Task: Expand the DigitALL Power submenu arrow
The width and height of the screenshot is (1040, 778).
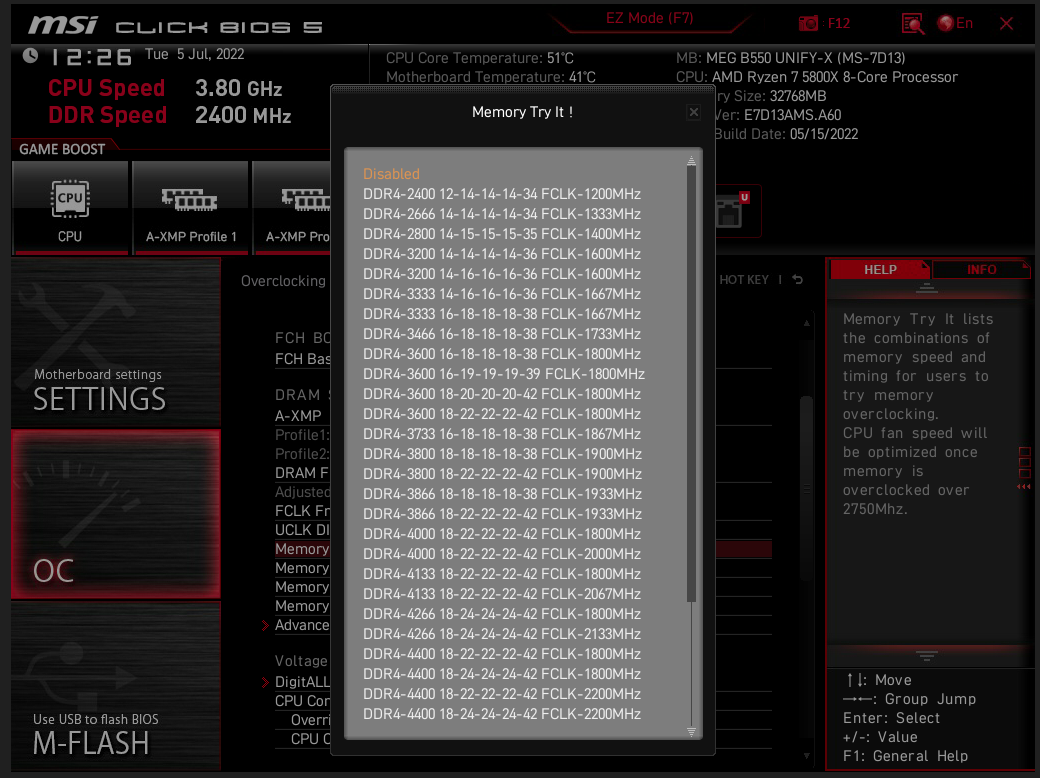Action: (265, 682)
